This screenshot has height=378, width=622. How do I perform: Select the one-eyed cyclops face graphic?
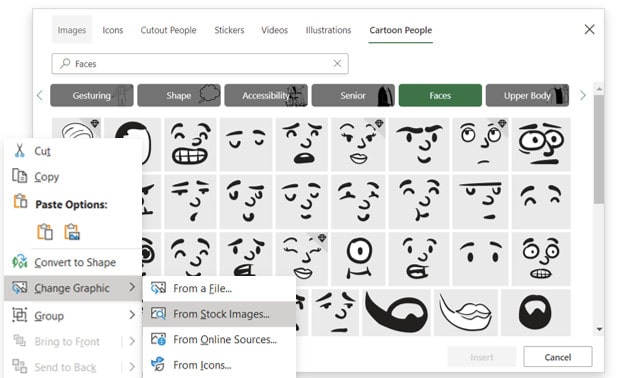[x=358, y=259]
